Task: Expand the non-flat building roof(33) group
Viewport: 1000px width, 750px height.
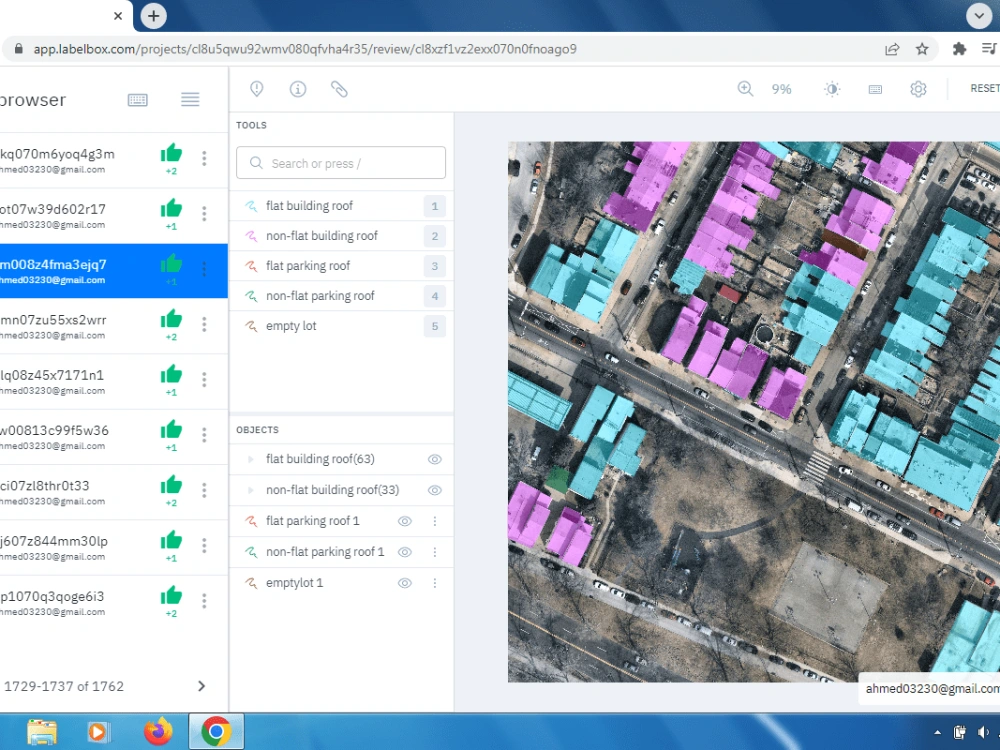Action: 252,490
